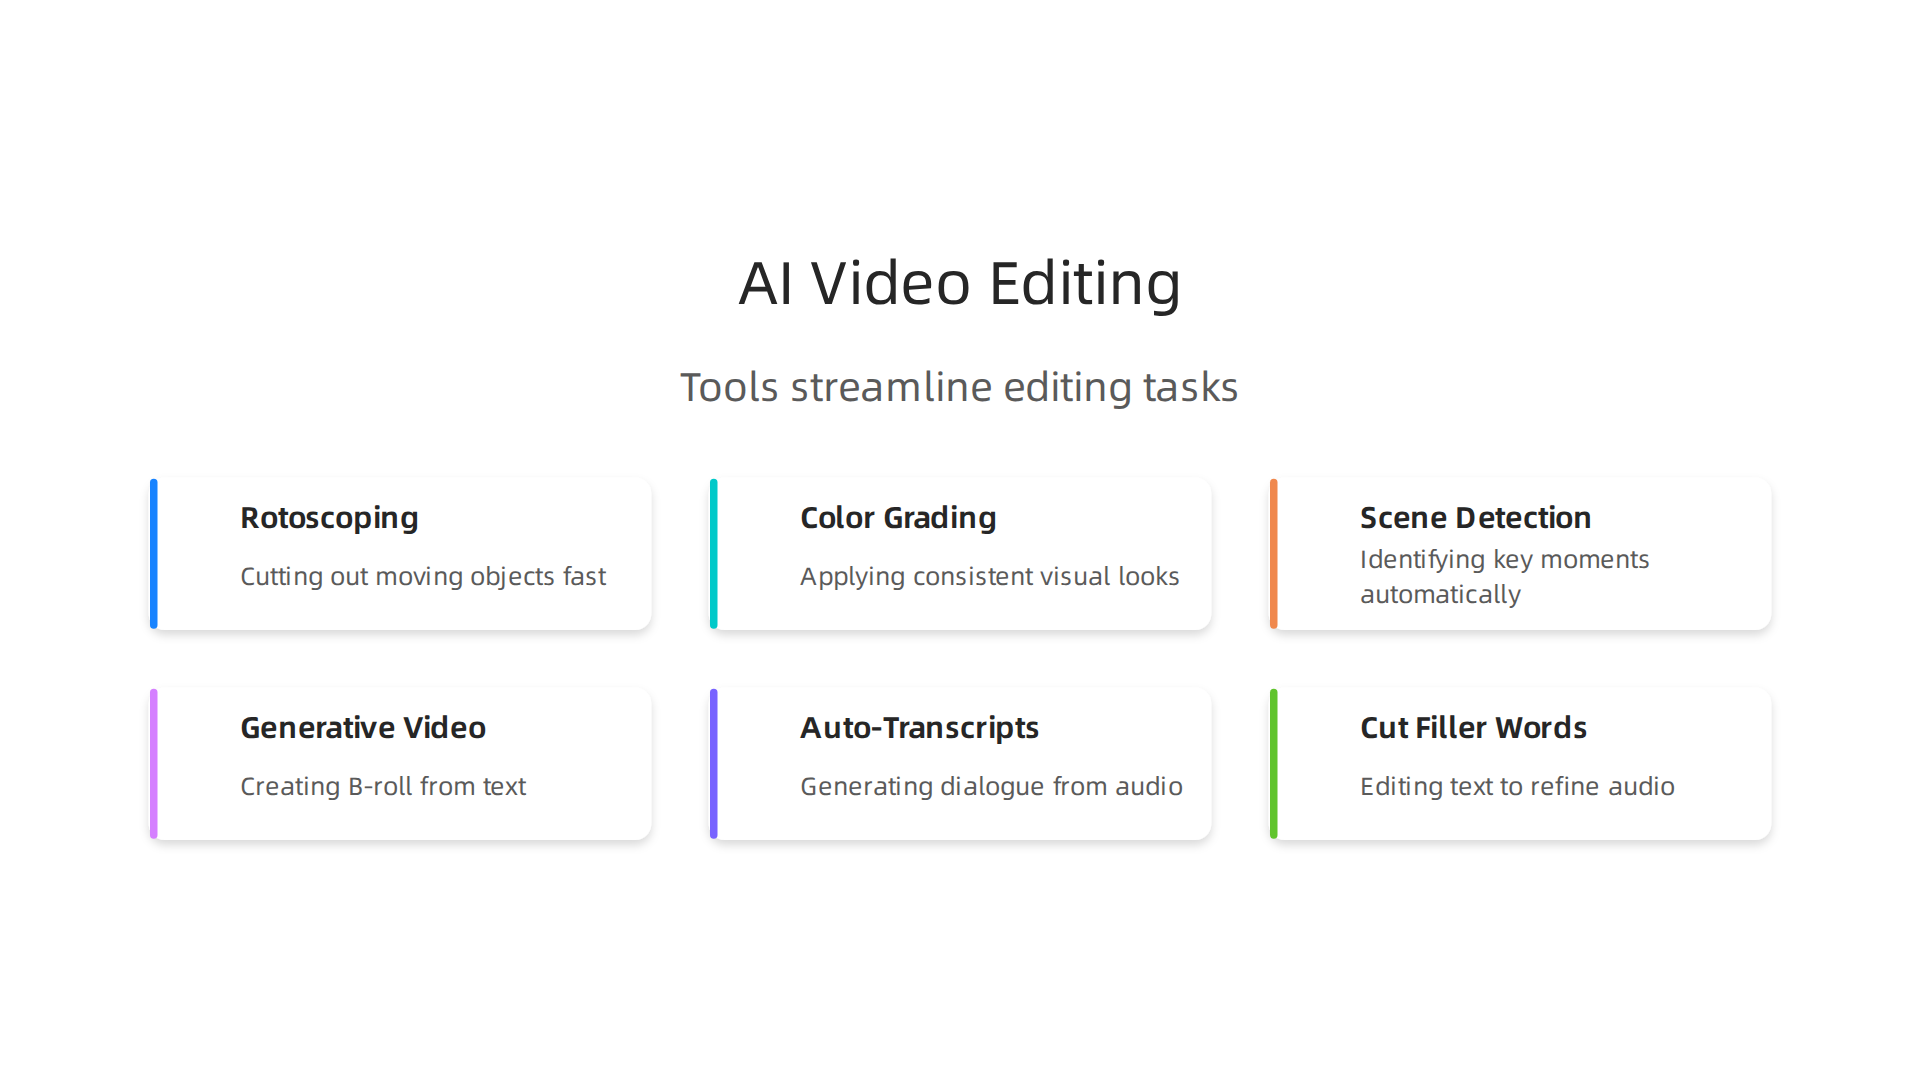Select the Generative Video card heading

coord(363,728)
